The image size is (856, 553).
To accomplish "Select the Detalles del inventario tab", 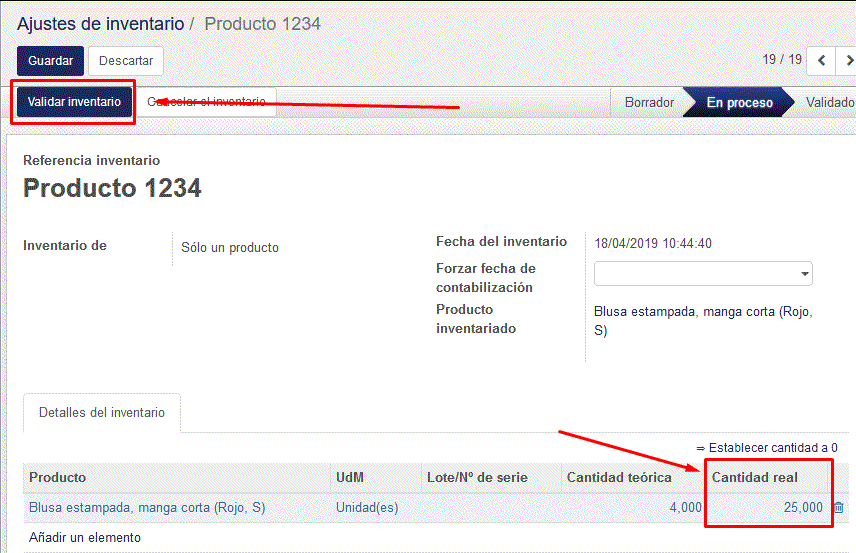I will tap(102, 413).
